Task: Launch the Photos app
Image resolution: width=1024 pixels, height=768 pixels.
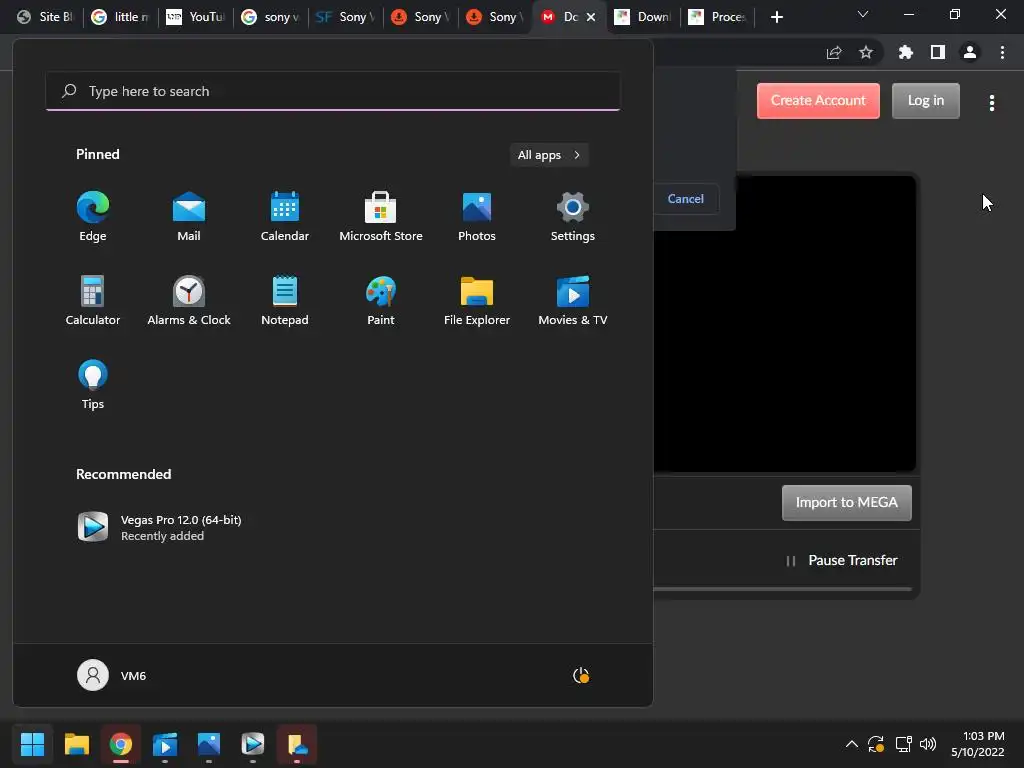Action: tap(477, 217)
